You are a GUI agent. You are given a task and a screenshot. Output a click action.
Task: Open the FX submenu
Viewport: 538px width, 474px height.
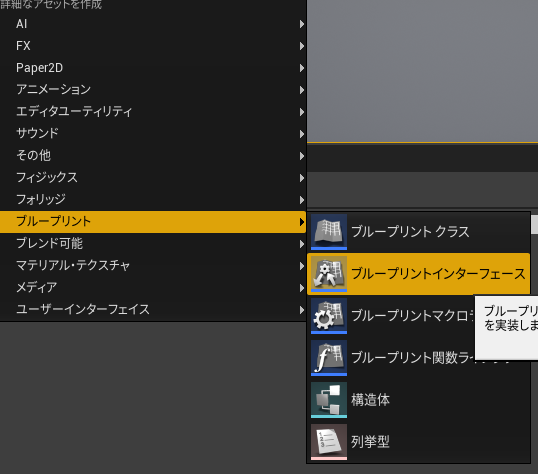tap(153, 46)
